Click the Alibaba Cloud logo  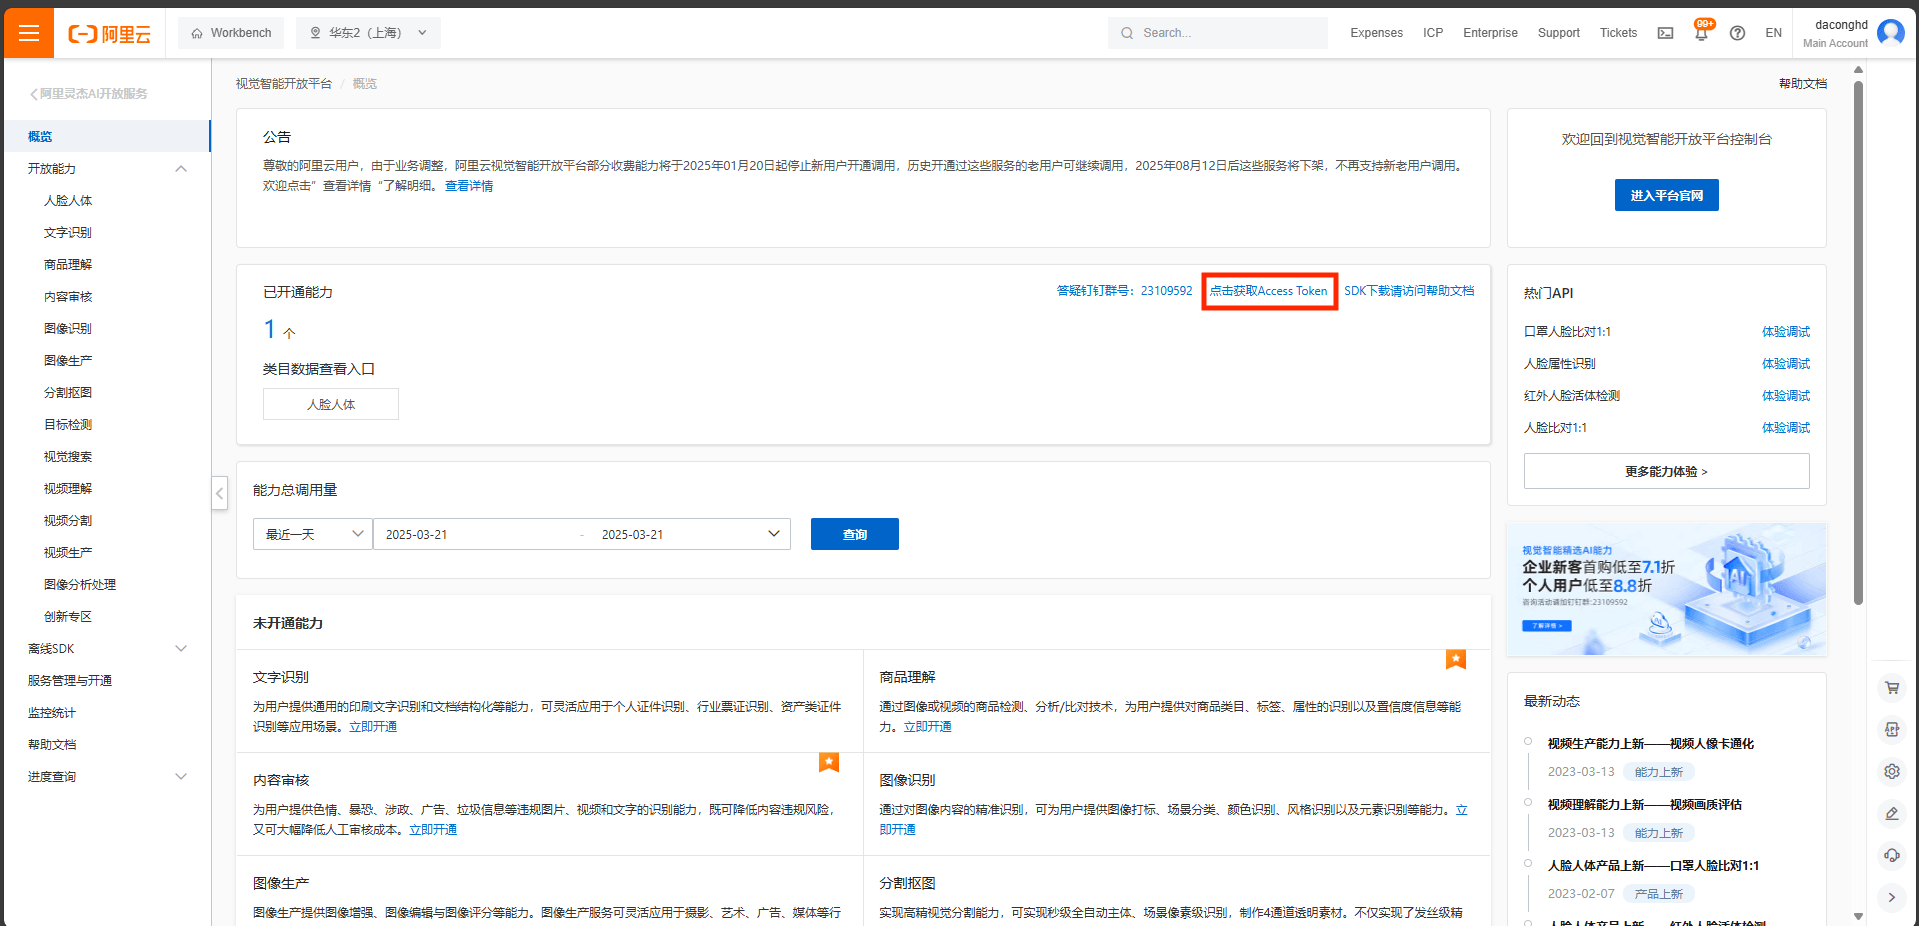point(110,32)
